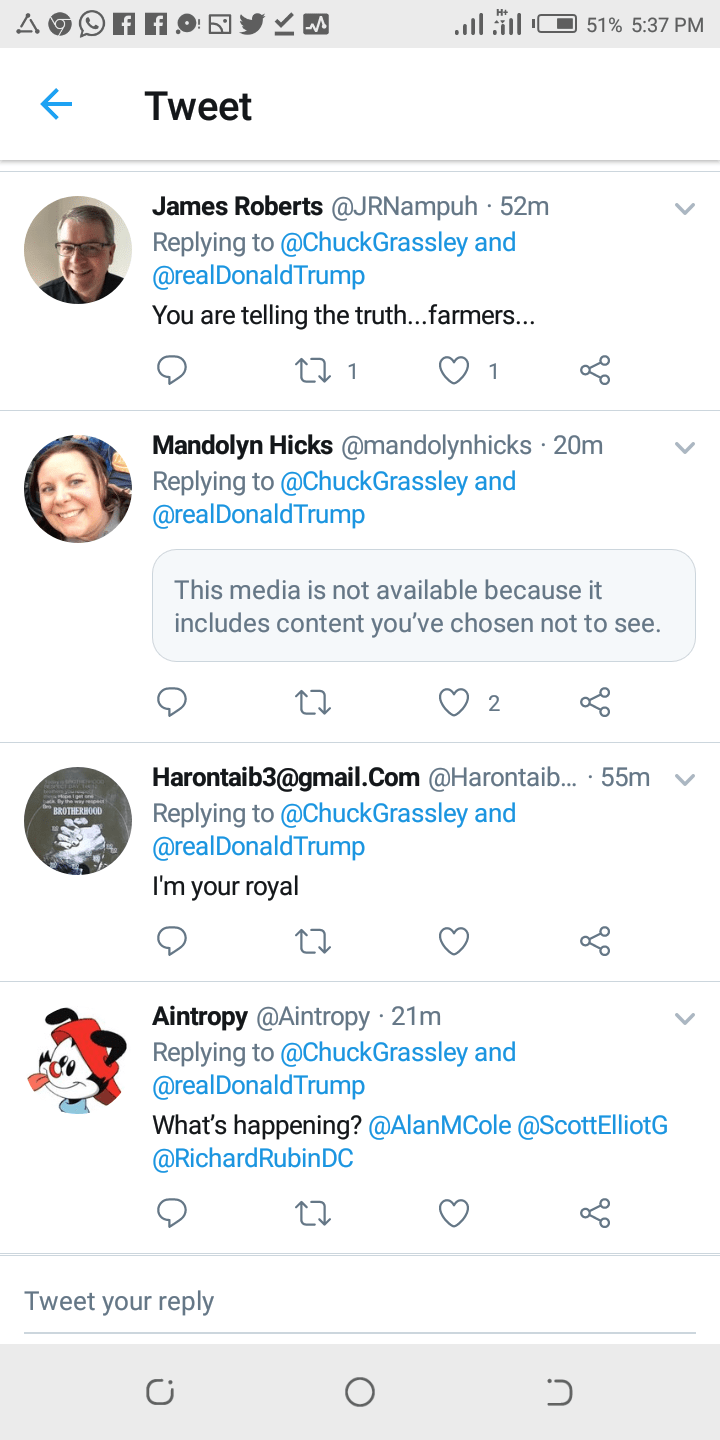The height and width of the screenshot is (1440, 720).
Task: Retweet the "I'm your royal" tweet
Action: pos(313,941)
